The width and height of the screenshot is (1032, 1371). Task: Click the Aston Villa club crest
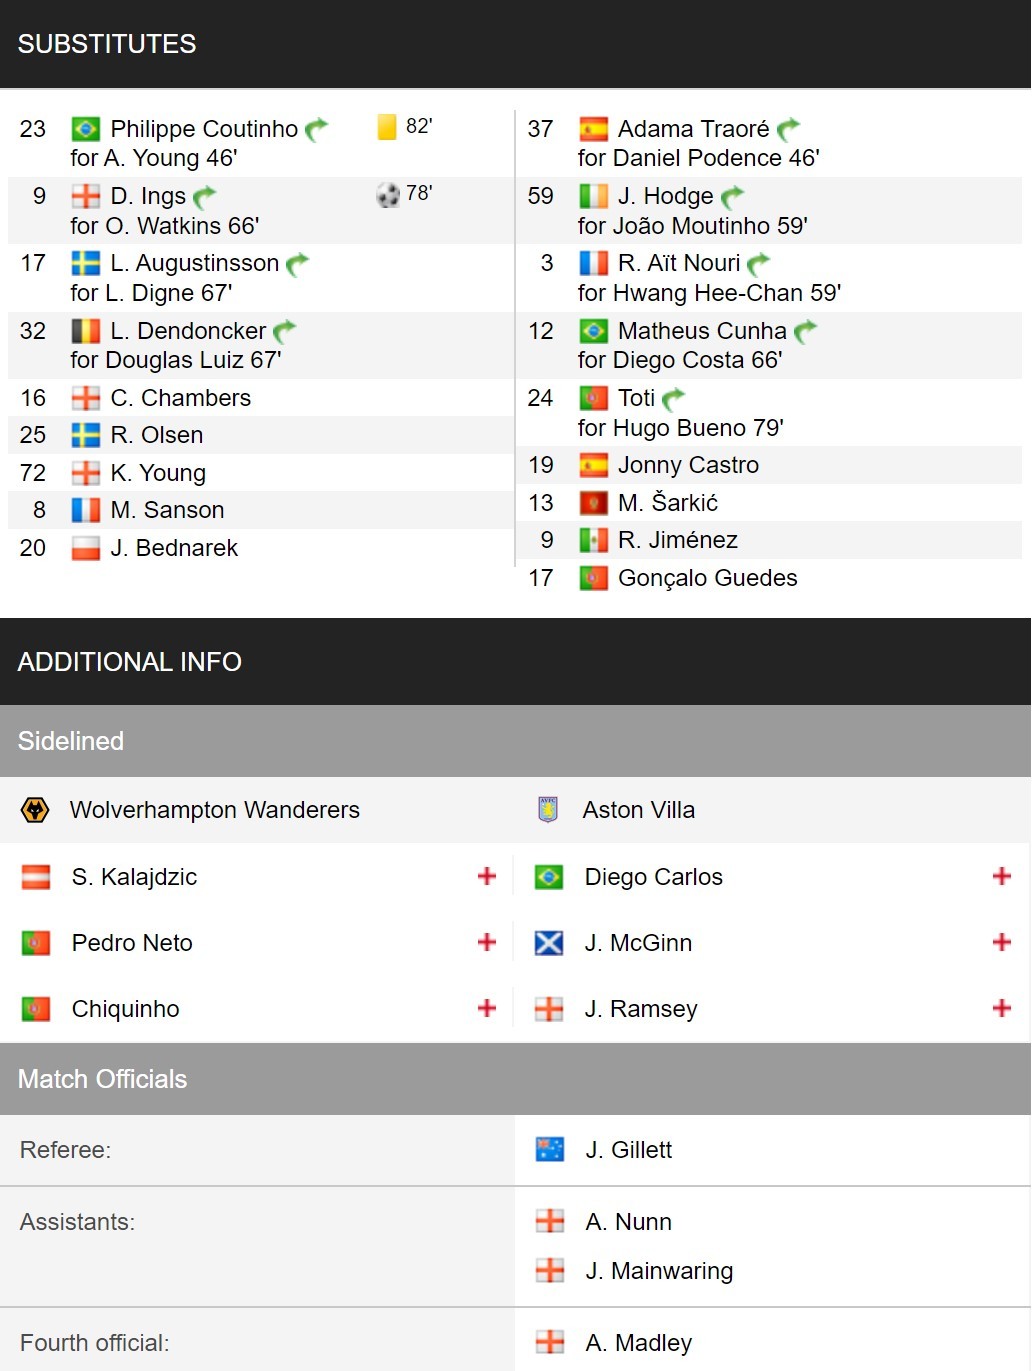point(548,810)
